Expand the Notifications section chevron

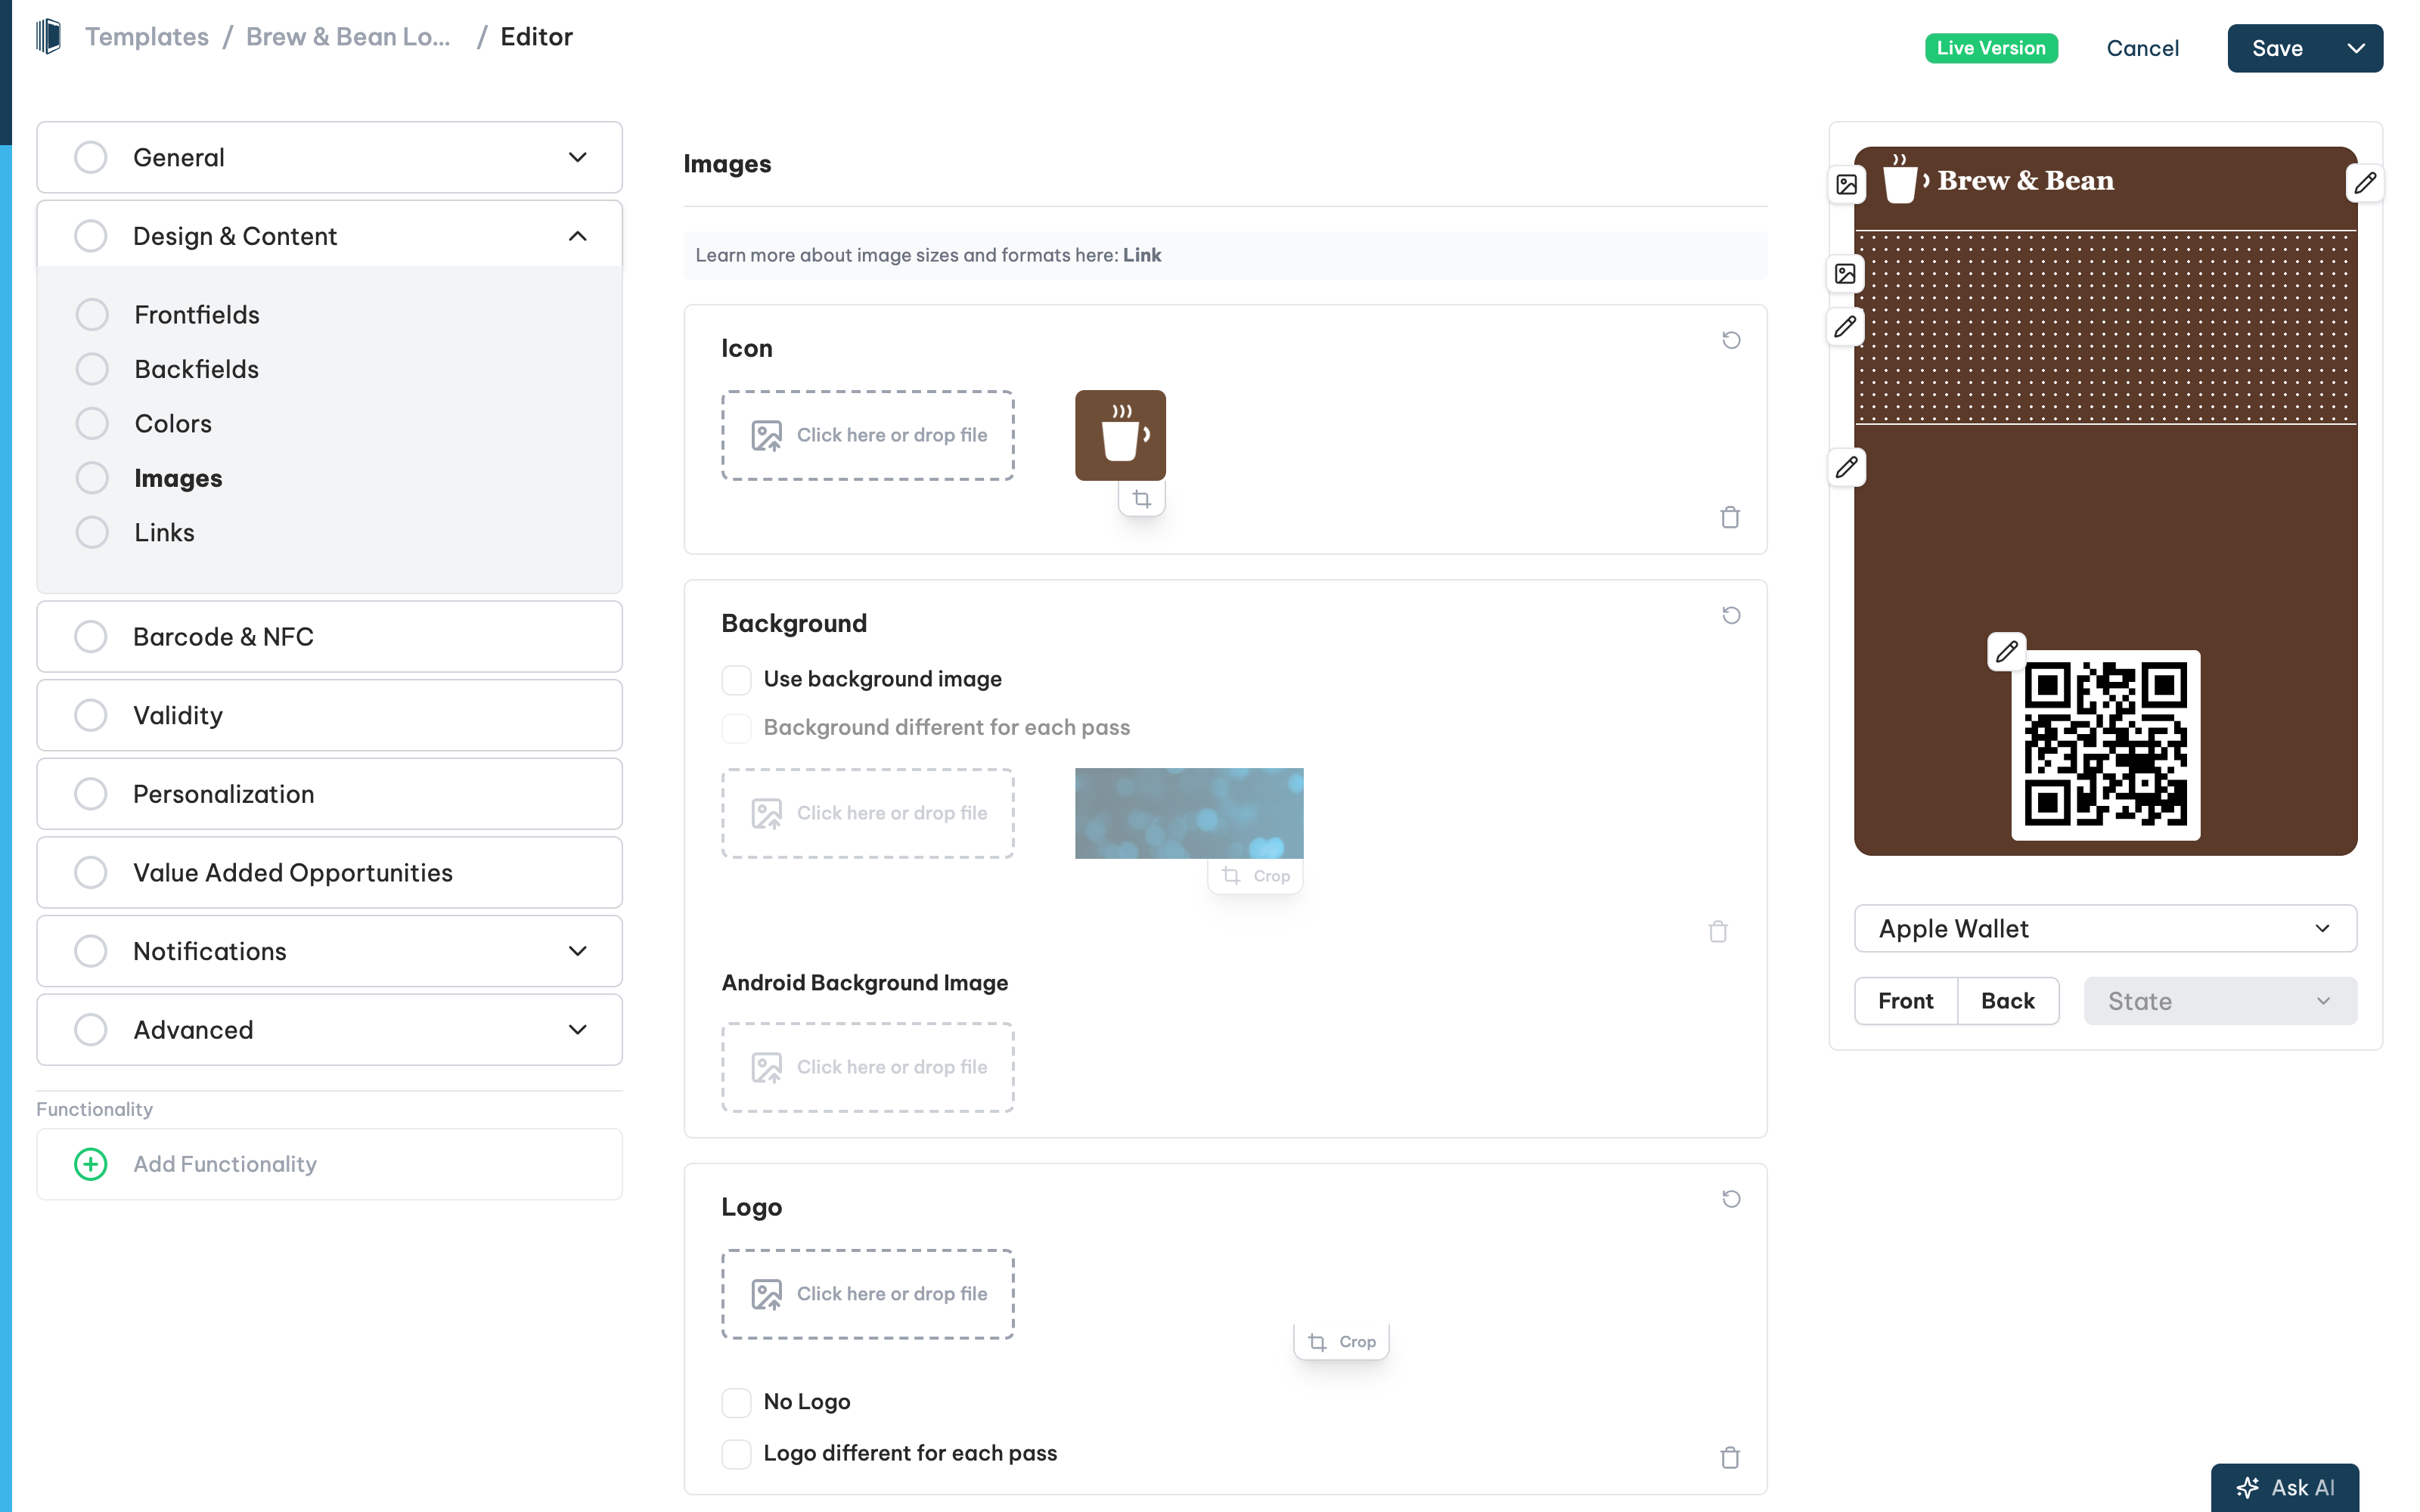point(578,951)
